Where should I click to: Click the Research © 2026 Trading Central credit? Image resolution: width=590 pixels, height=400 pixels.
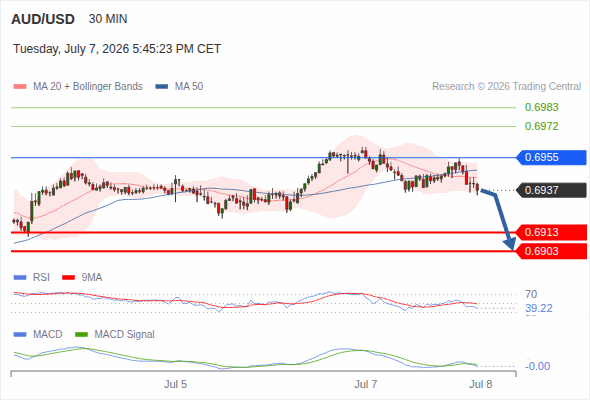click(506, 87)
